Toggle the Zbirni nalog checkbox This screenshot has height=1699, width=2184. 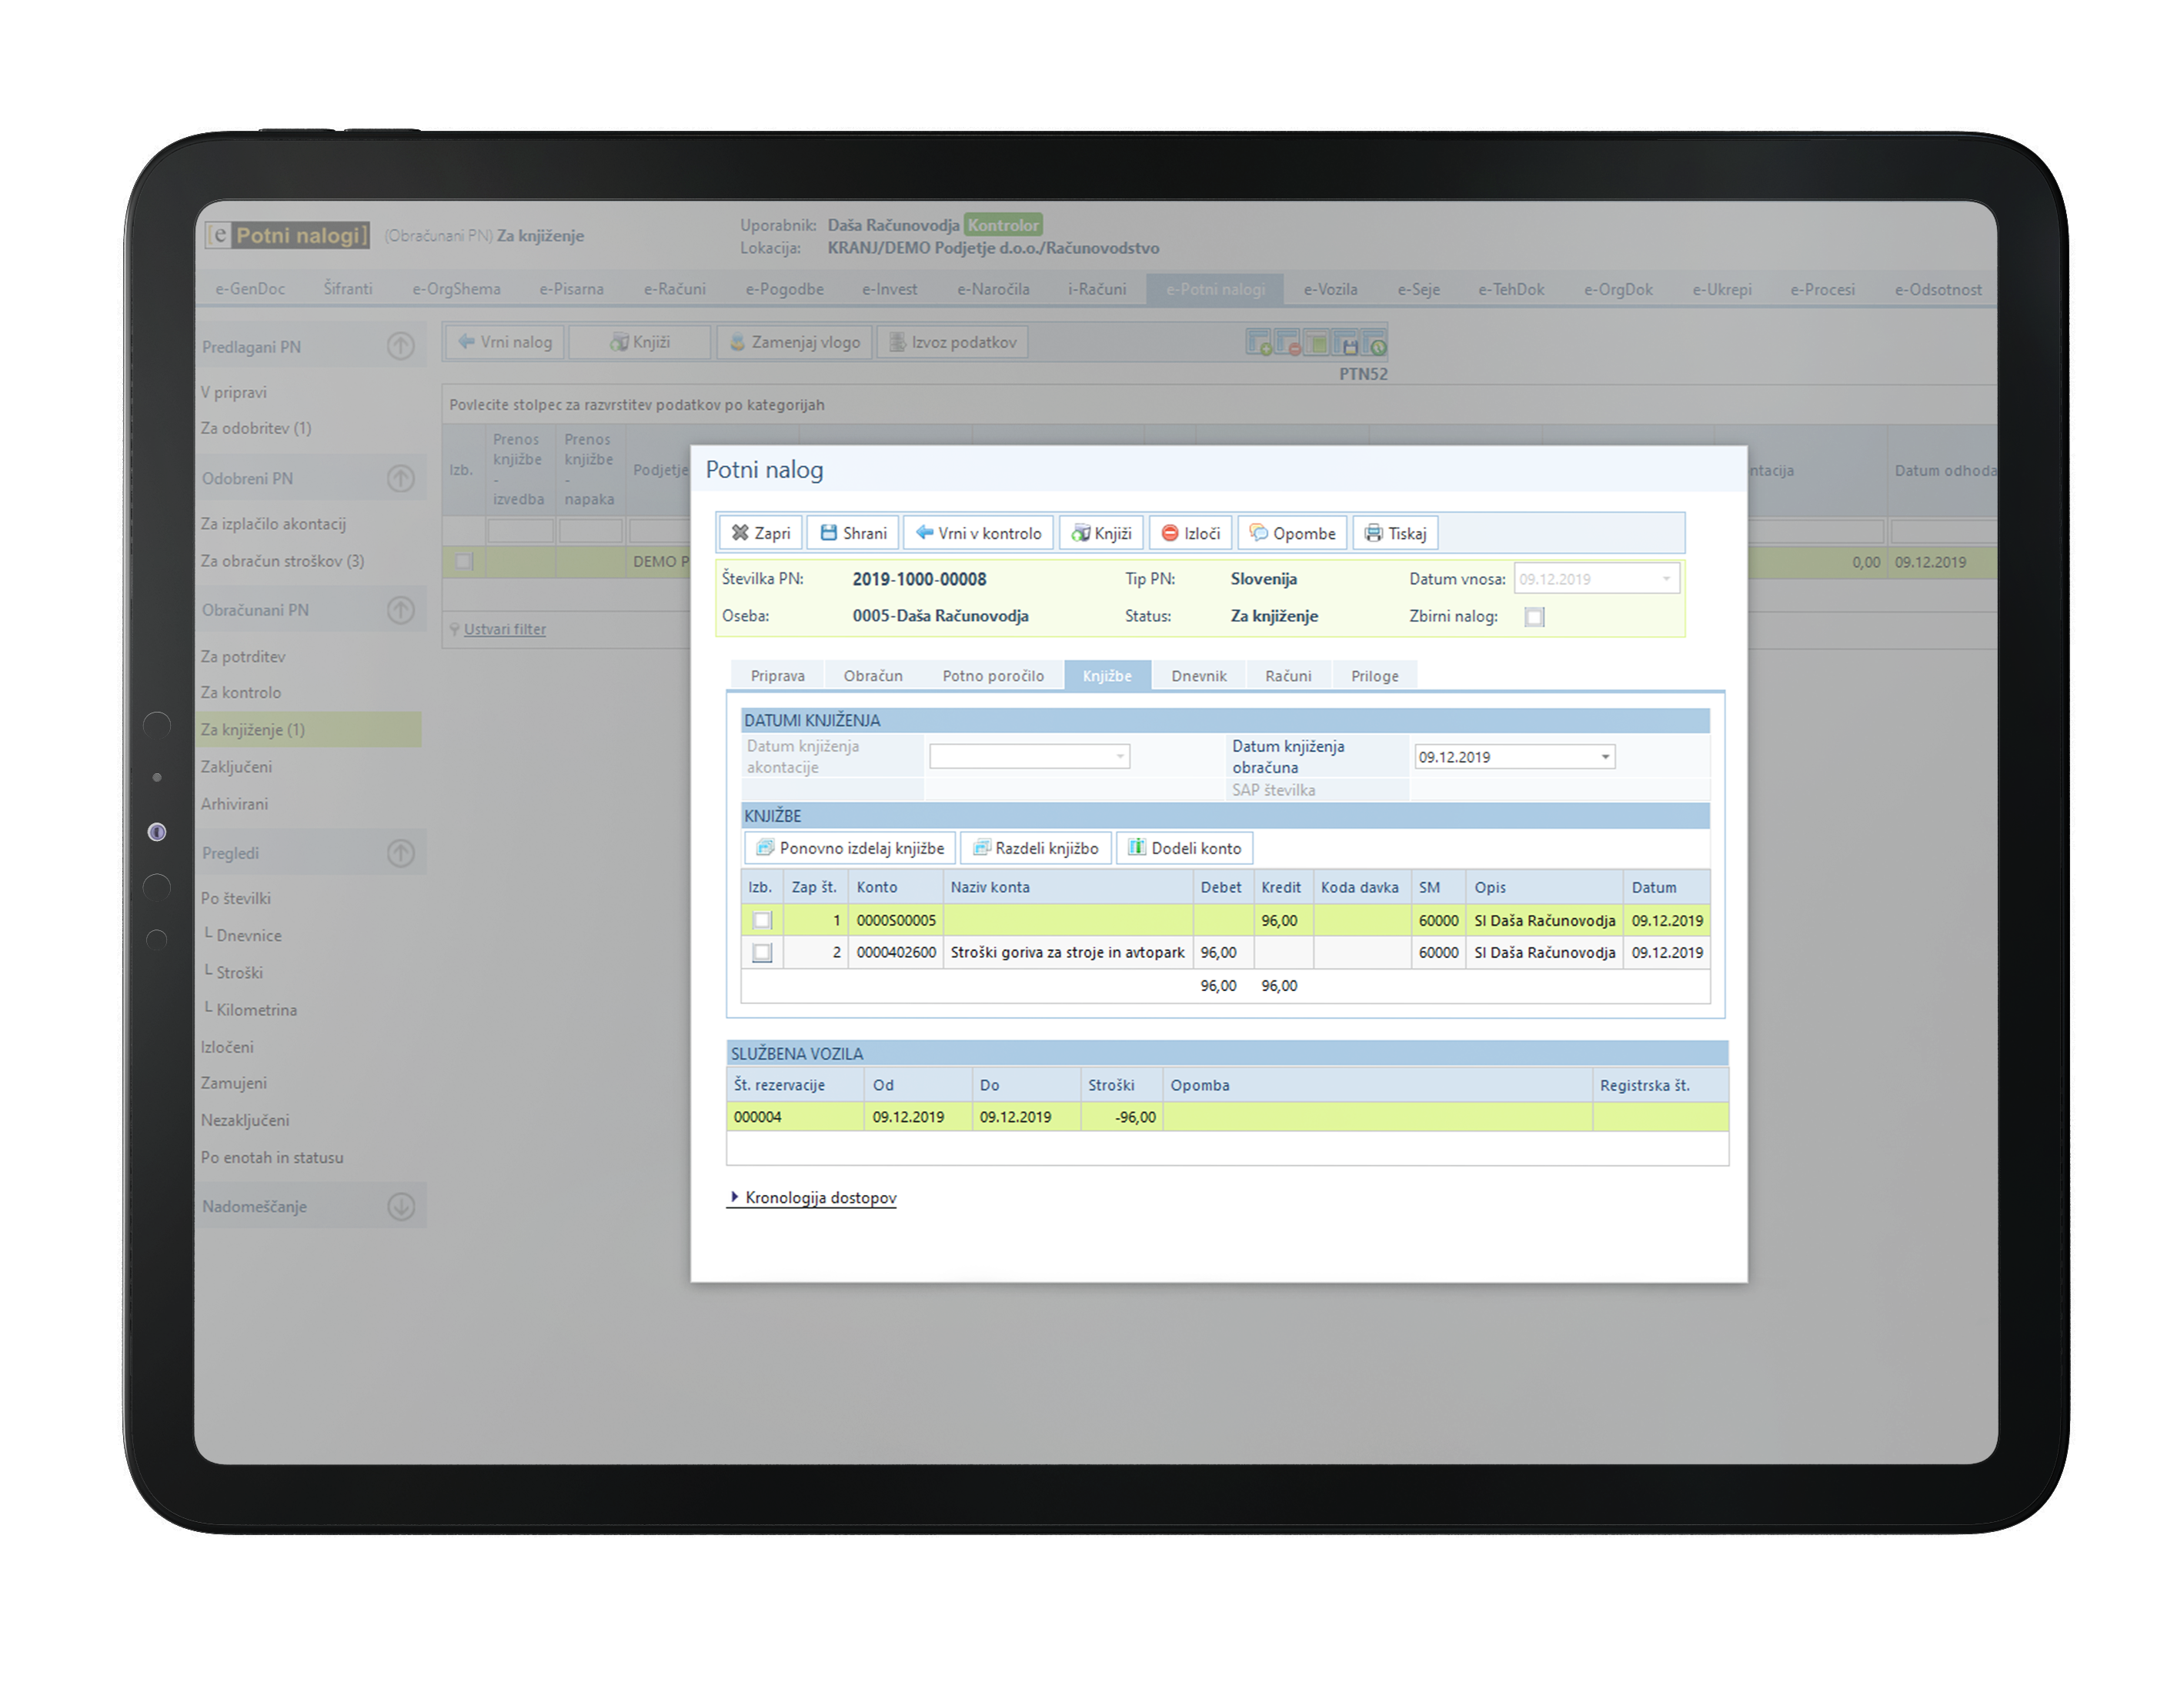click(1534, 617)
